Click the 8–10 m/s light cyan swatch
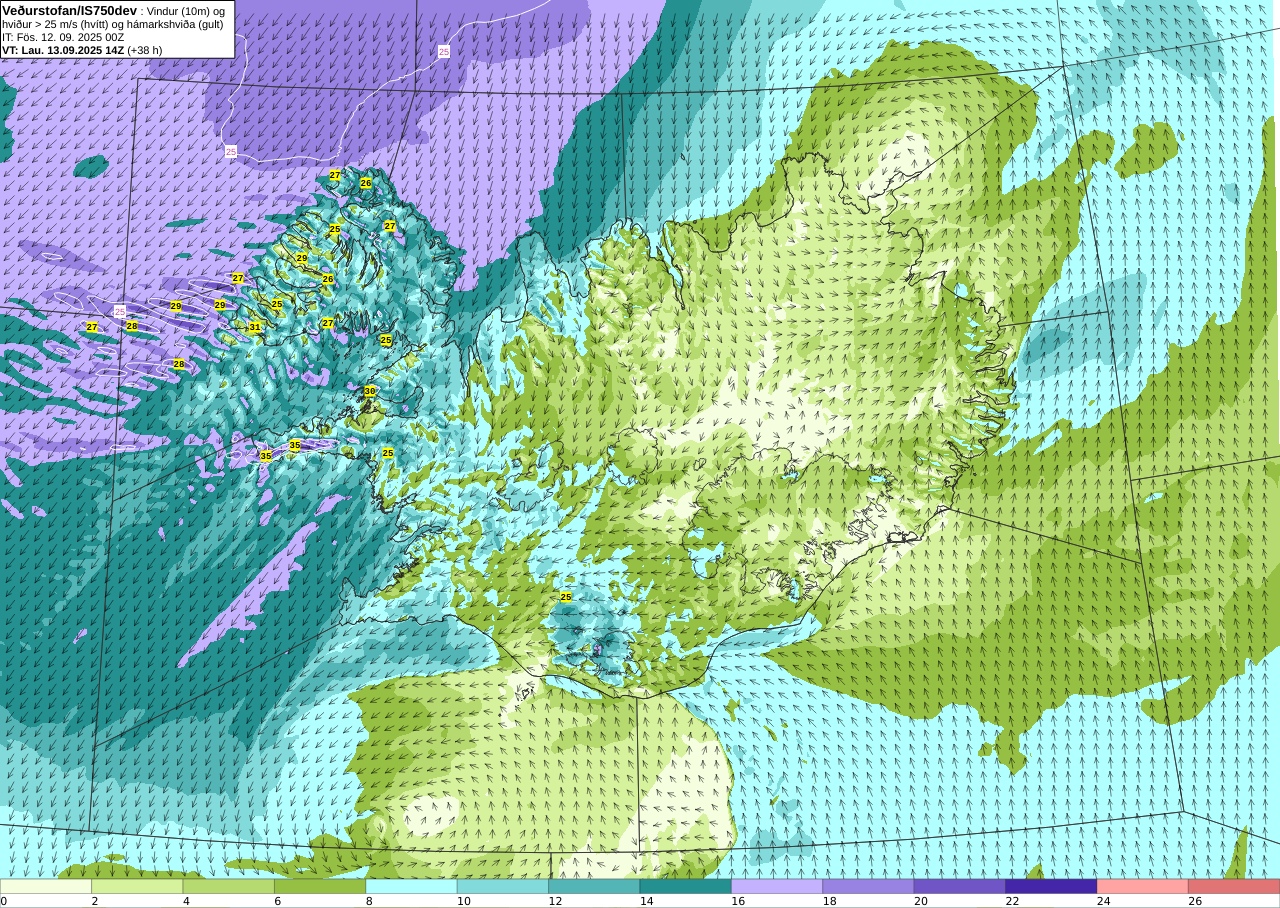 click(412, 886)
